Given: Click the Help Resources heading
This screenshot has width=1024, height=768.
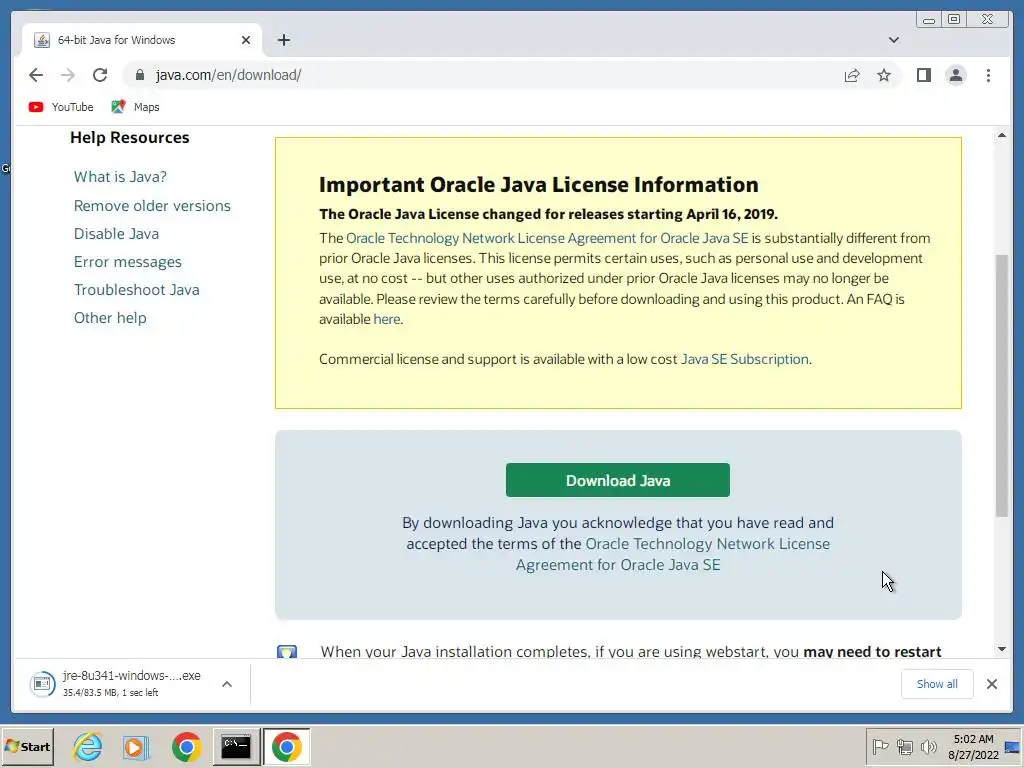Looking at the screenshot, I should click(x=130, y=137).
